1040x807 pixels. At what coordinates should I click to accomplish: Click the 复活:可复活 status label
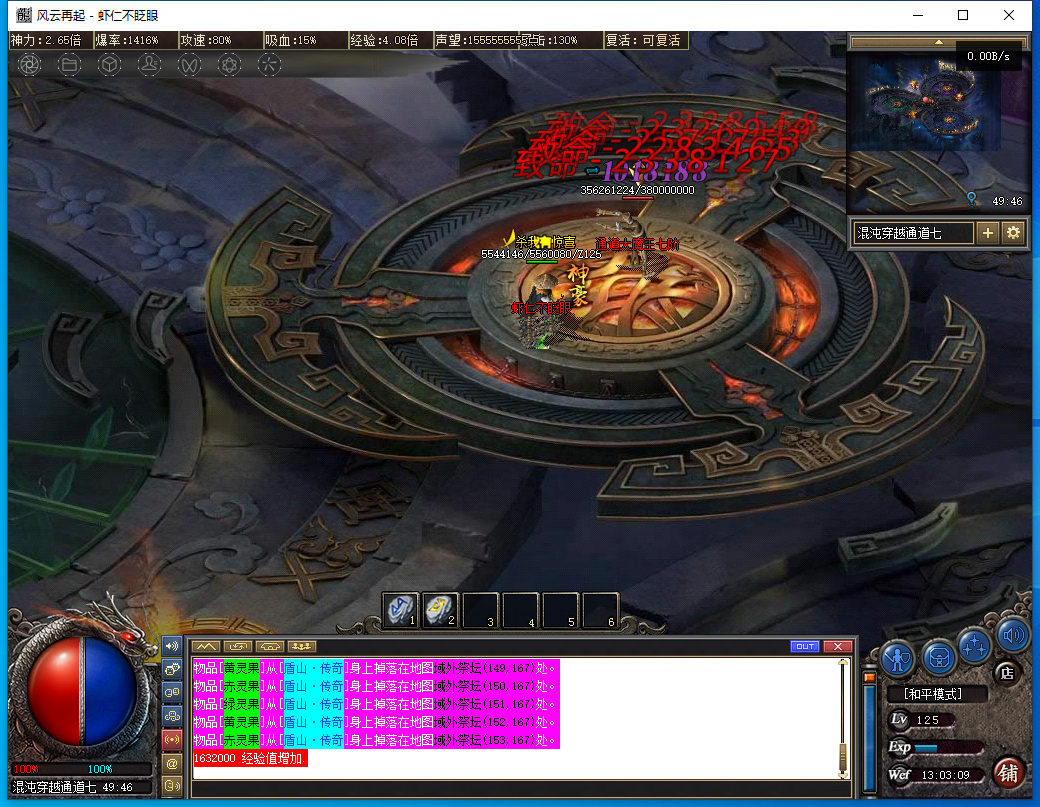pyautogui.click(x=643, y=40)
